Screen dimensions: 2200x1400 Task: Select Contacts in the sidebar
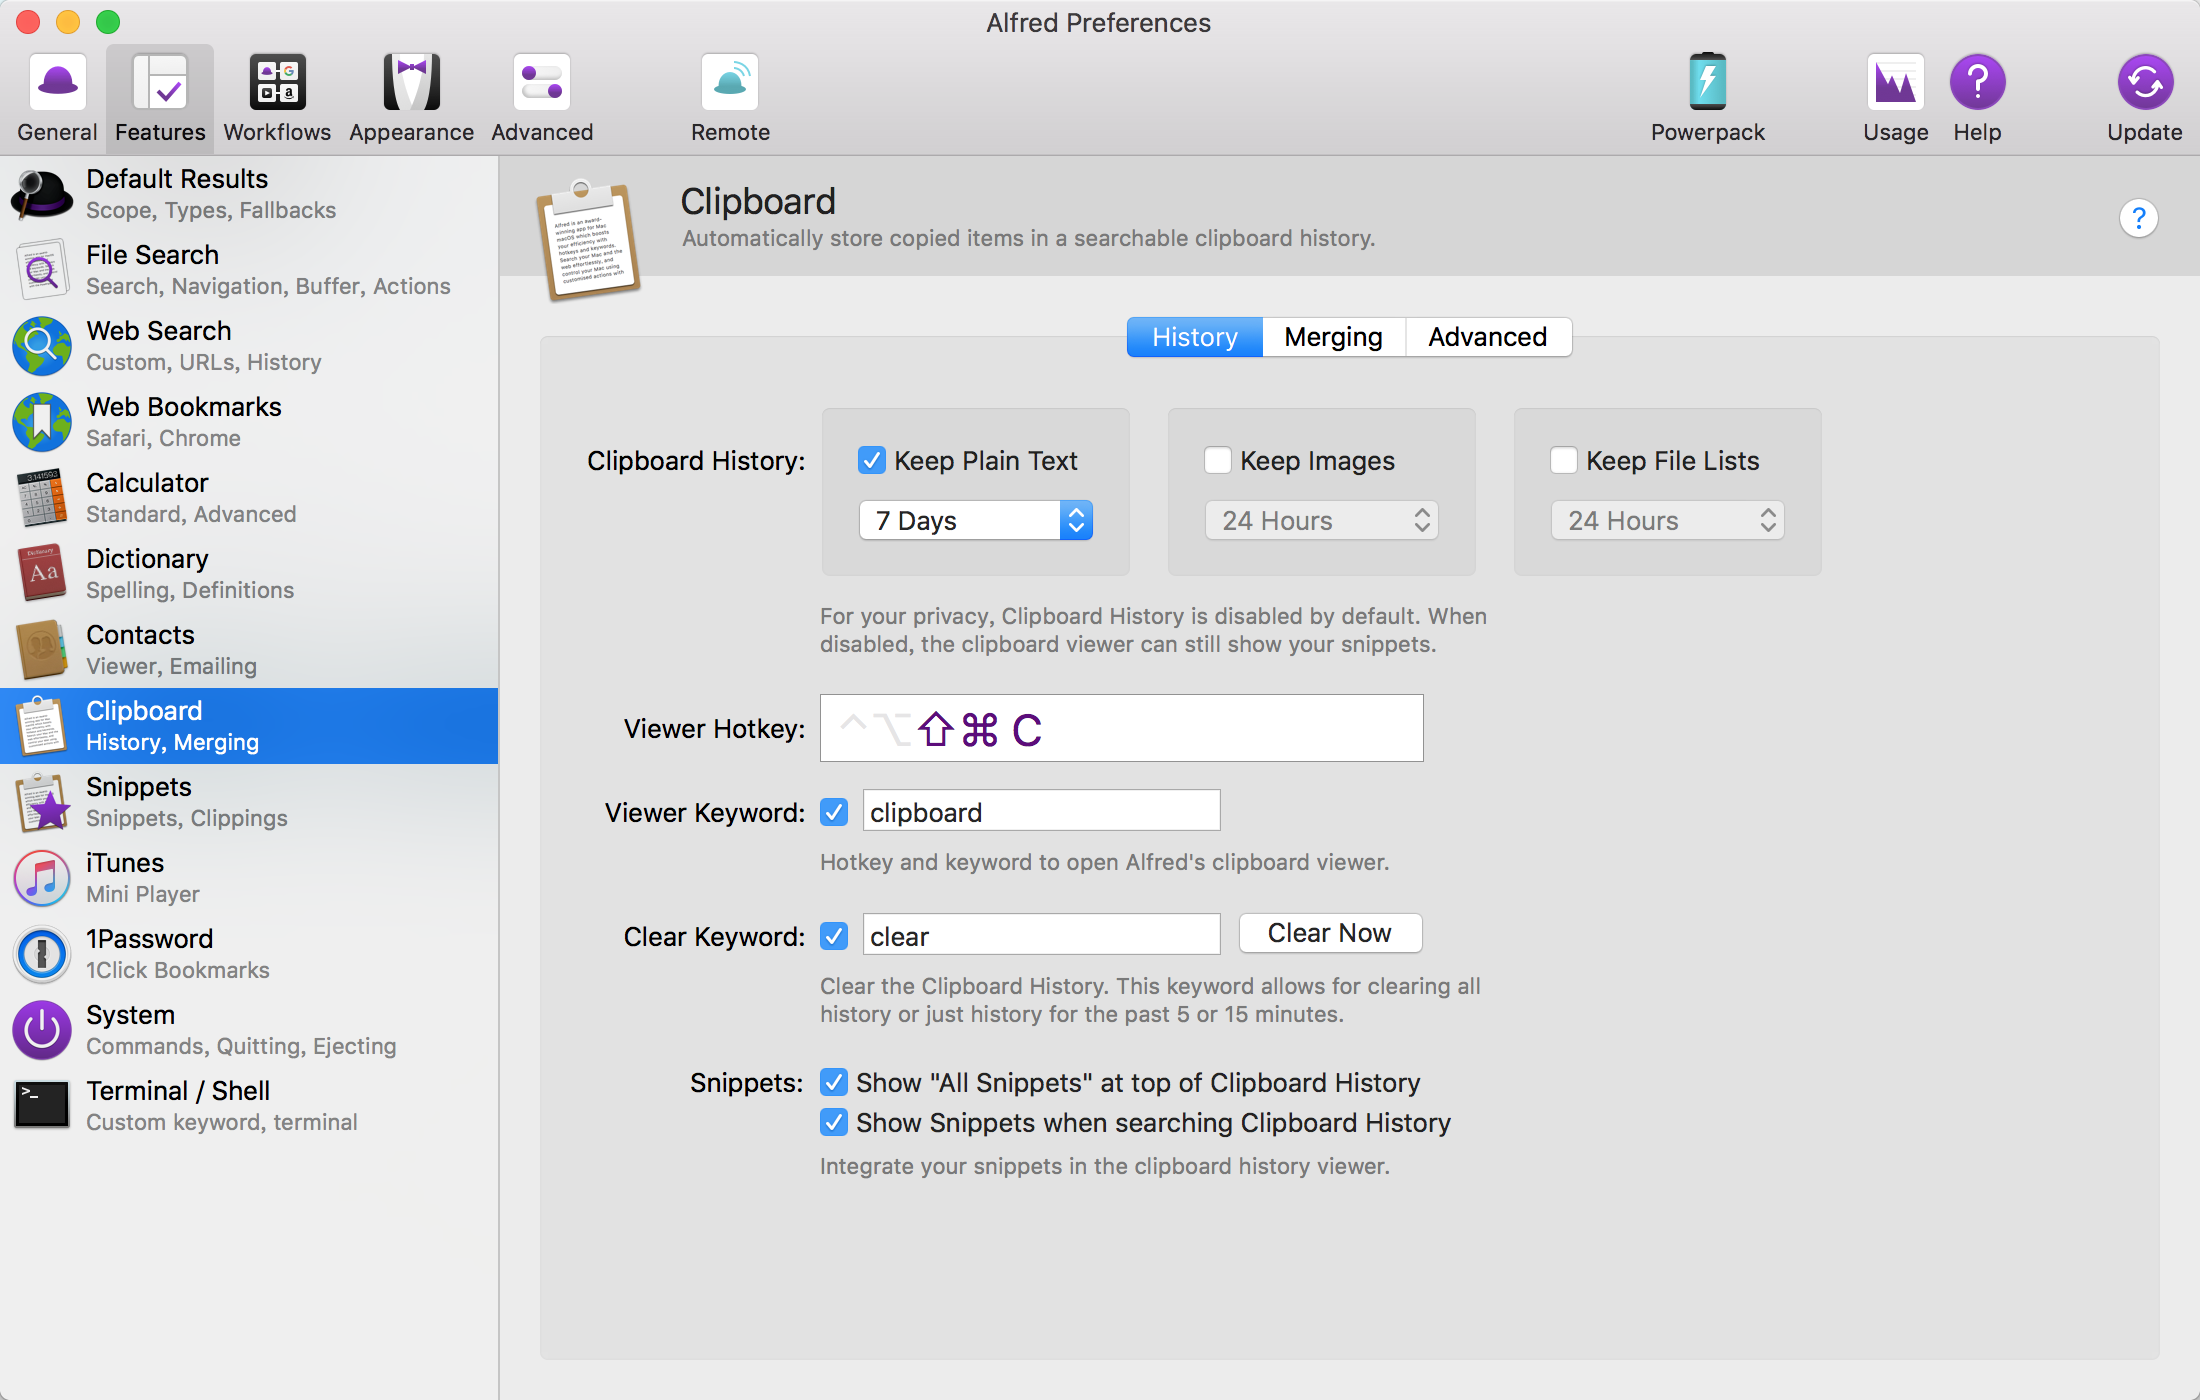click(x=249, y=650)
